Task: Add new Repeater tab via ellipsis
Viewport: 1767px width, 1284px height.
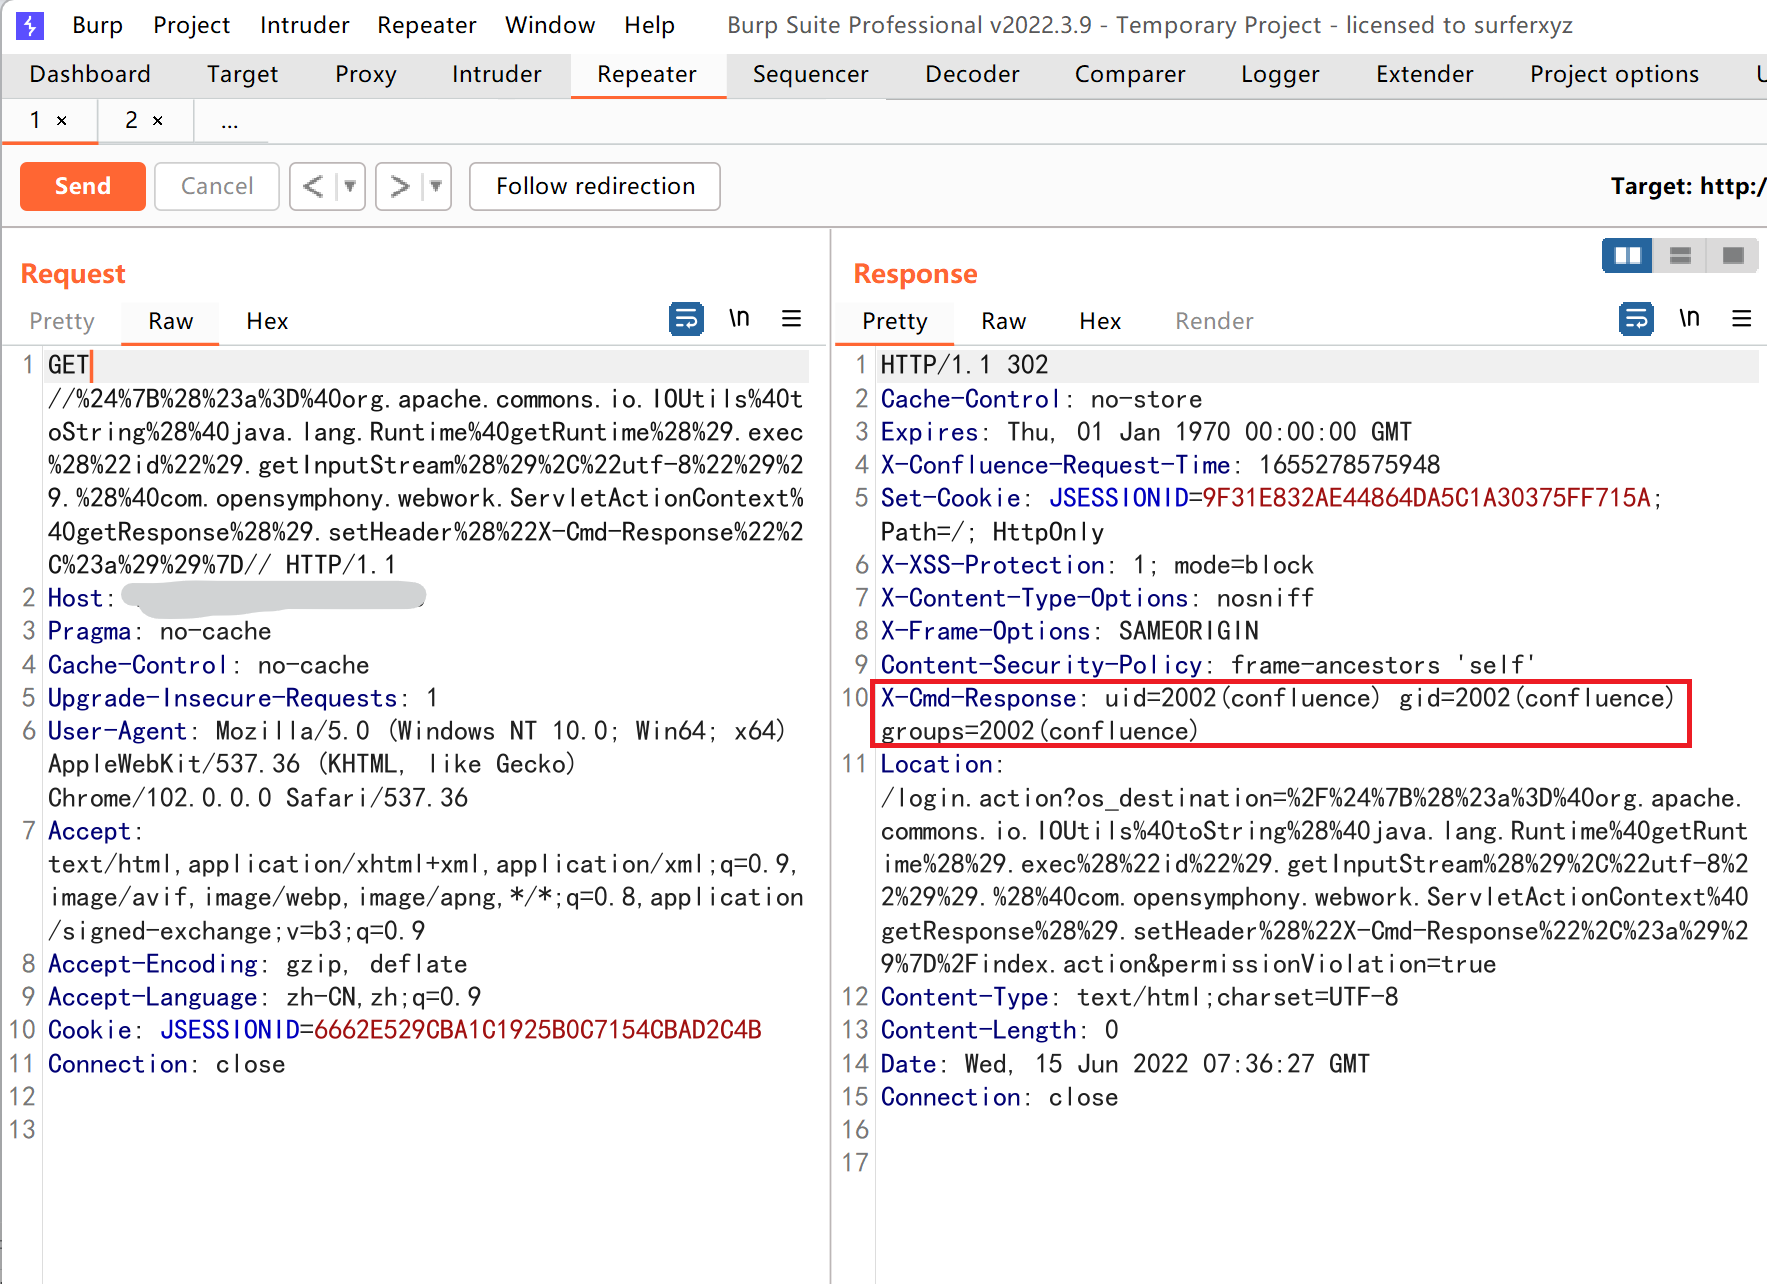Action: coord(230,123)
